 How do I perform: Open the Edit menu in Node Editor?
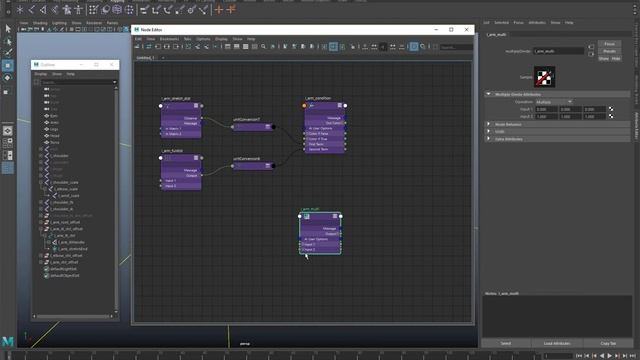click(138, 39)
